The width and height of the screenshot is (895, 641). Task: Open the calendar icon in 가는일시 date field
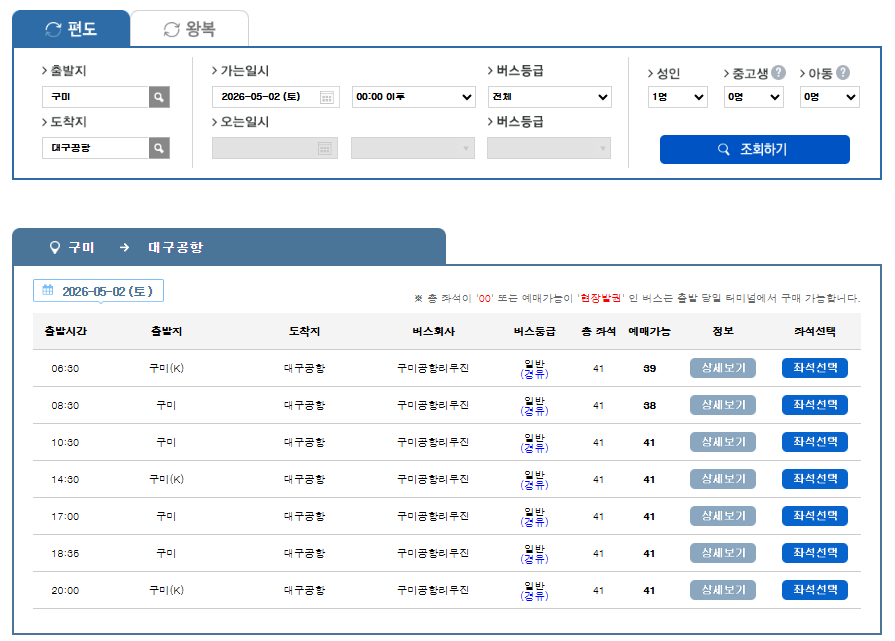(326, 98)
